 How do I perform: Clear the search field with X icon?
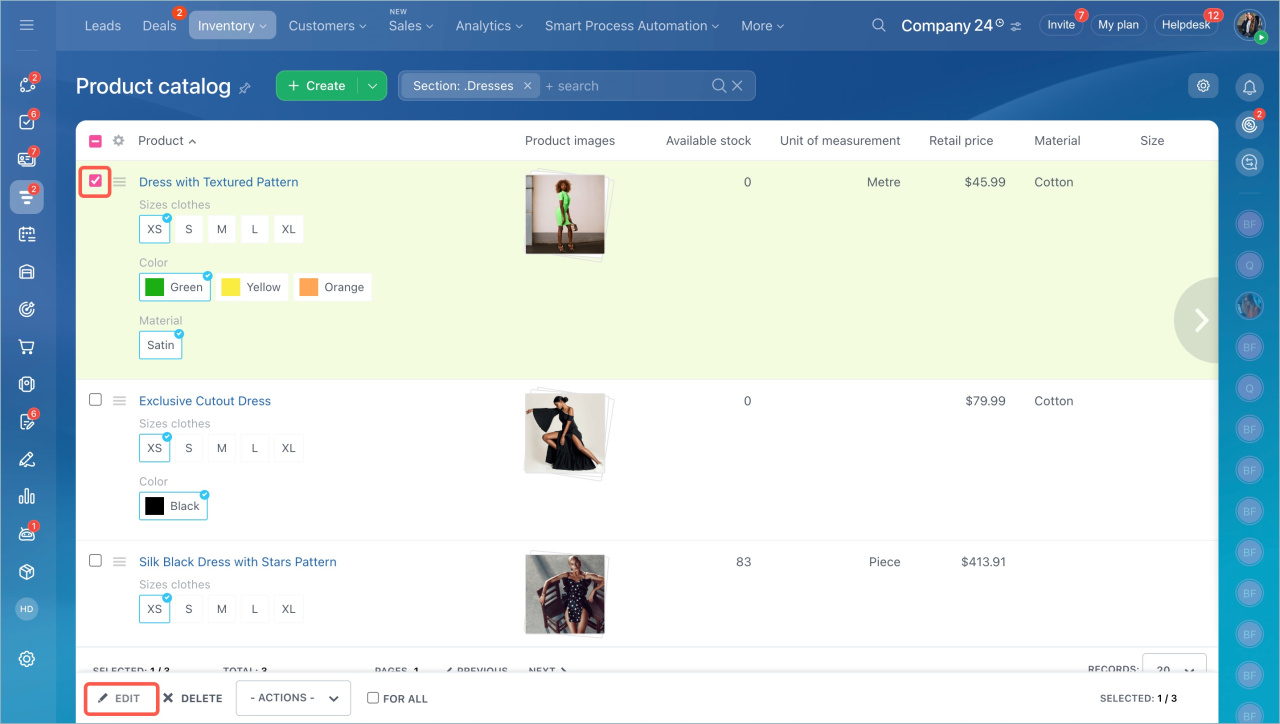(738, 86)
